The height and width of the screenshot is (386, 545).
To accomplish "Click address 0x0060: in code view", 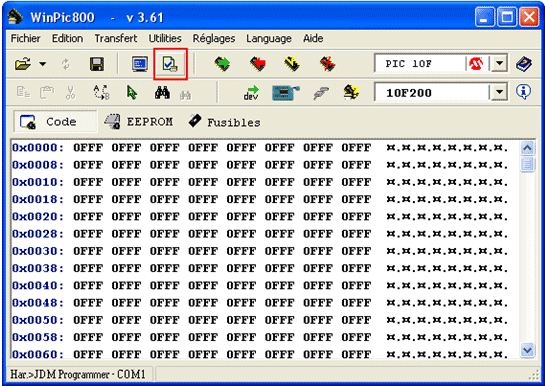I will pyautogui.click(x=38, y=354).
